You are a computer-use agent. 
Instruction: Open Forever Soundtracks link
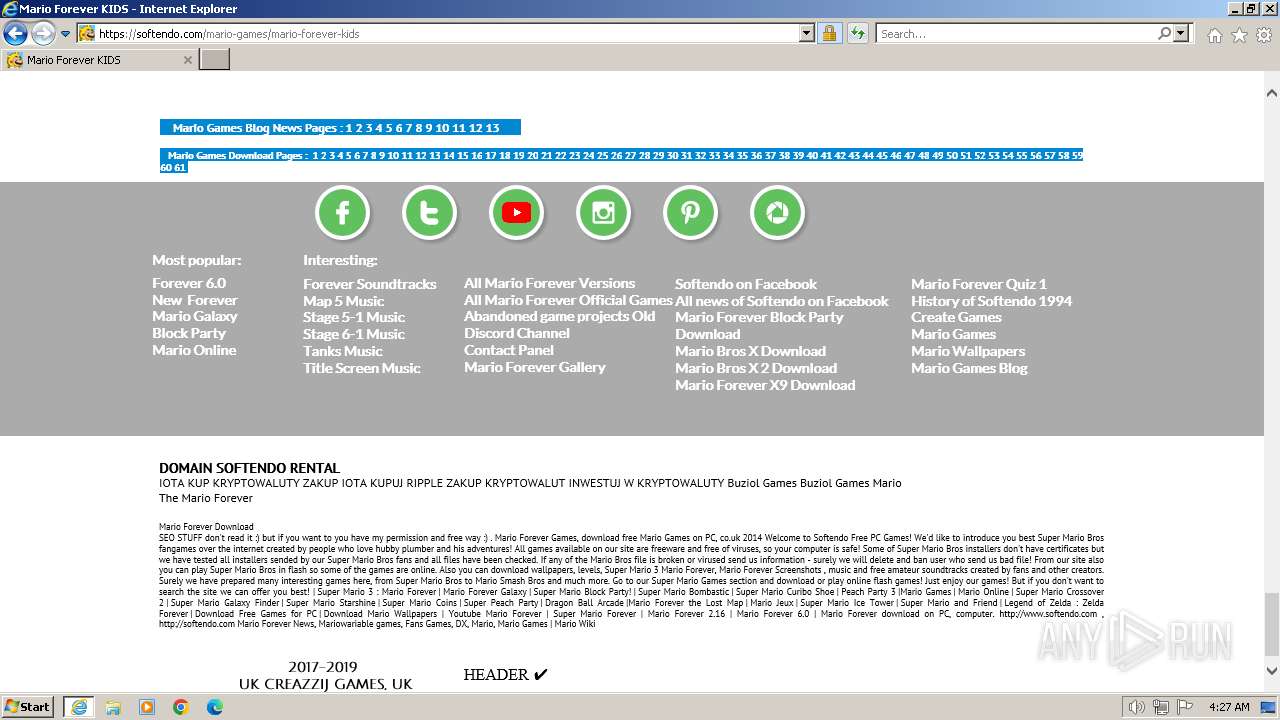coord(370,284)
